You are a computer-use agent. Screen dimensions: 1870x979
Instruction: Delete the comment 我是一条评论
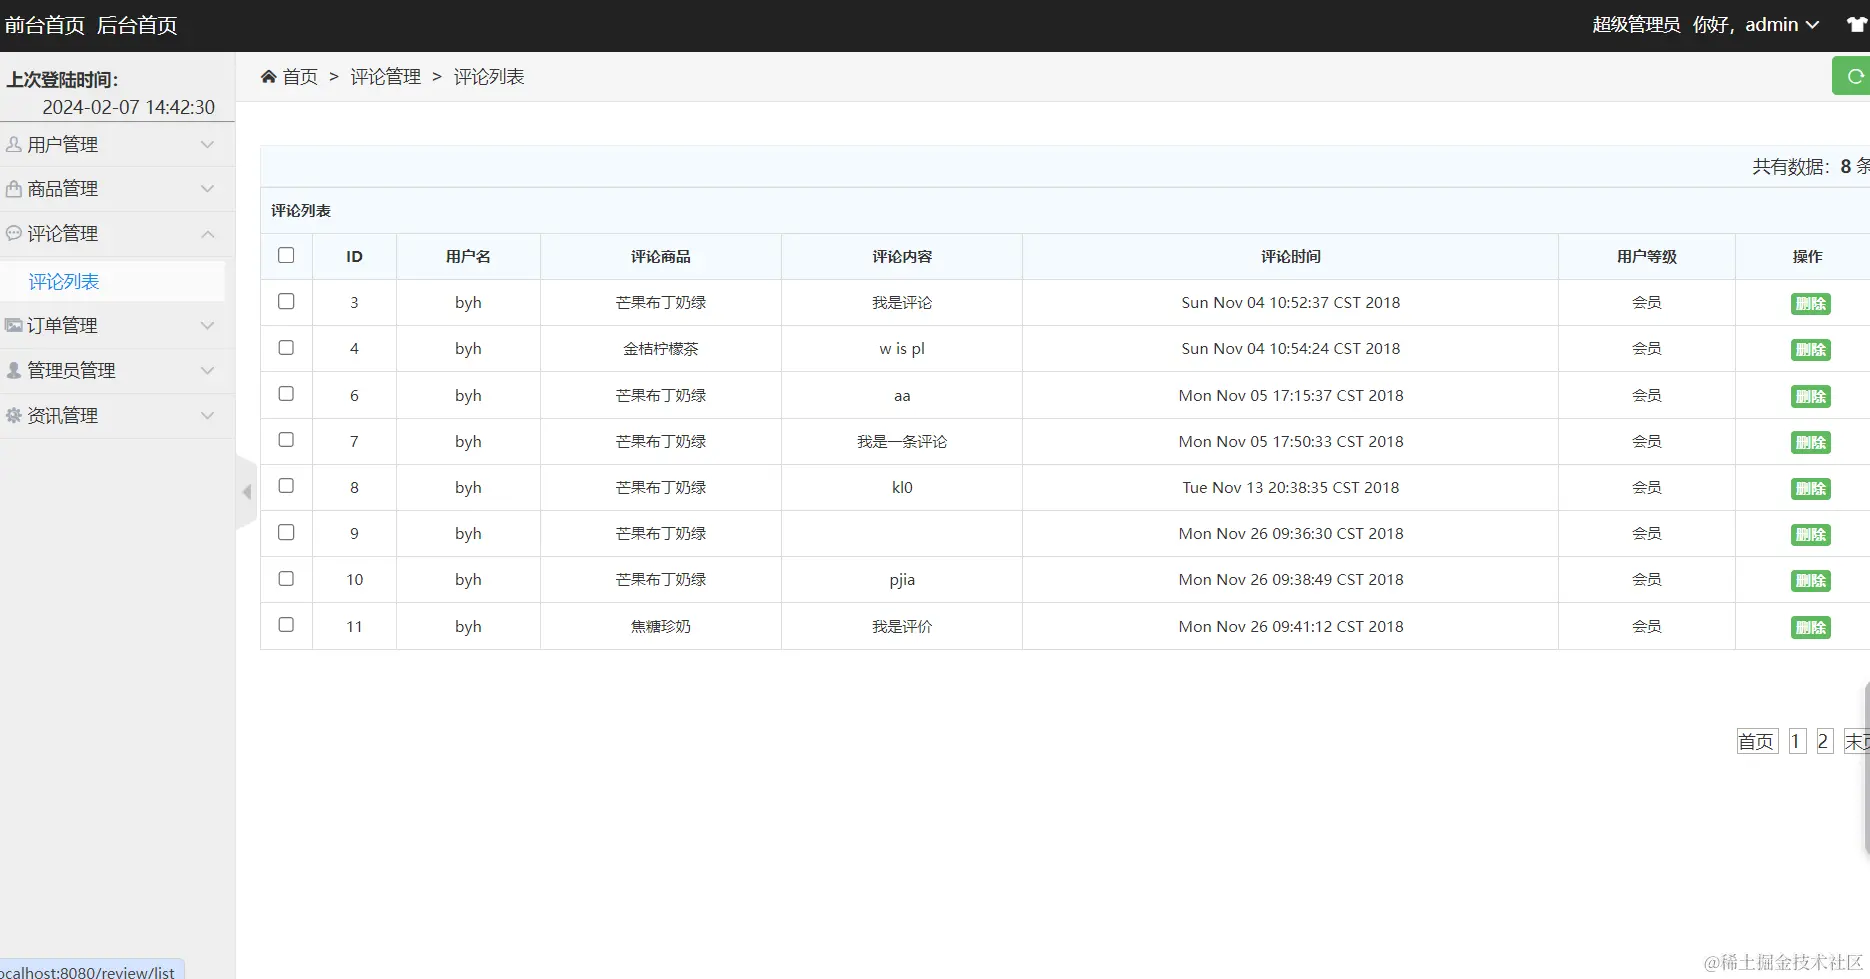pyautogui.click(x=1810, y=443)
